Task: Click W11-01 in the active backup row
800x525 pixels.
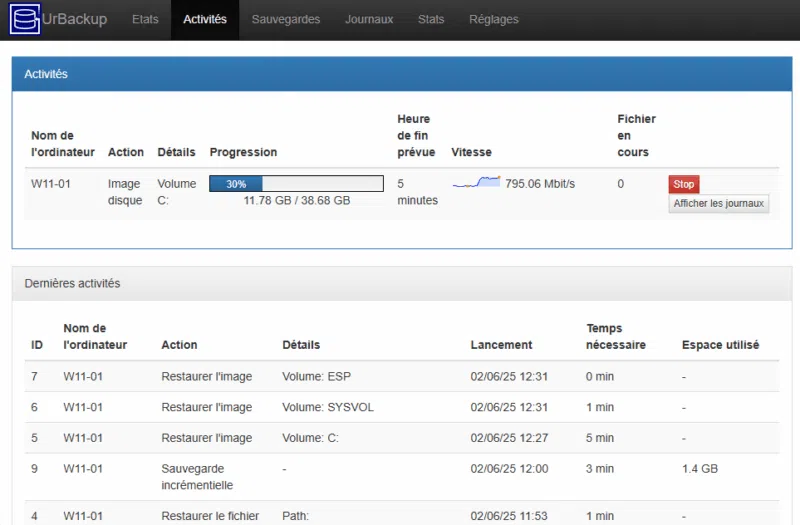Action: point(50,184)
